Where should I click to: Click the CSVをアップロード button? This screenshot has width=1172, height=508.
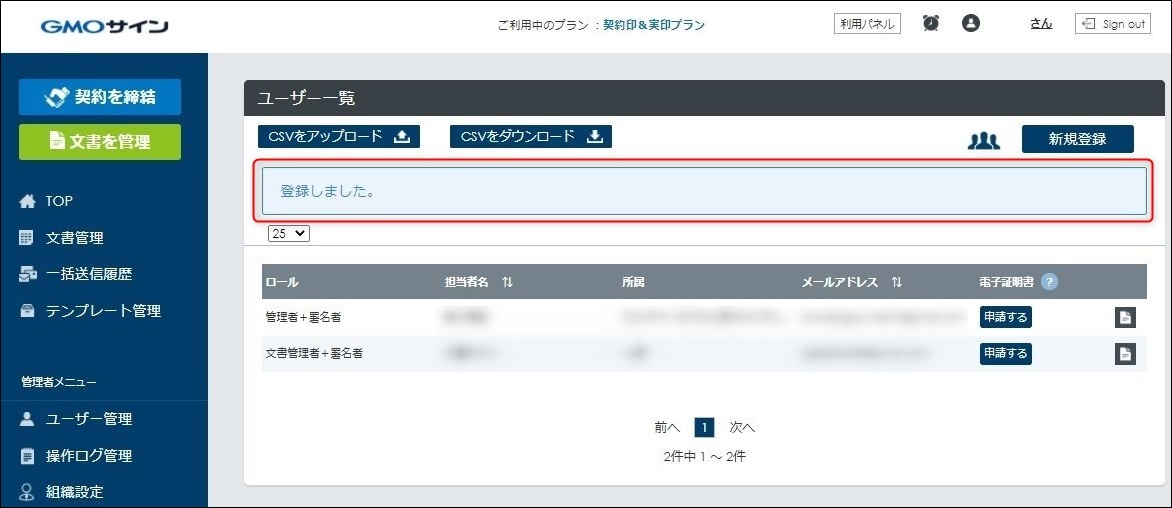pos(339,137)
